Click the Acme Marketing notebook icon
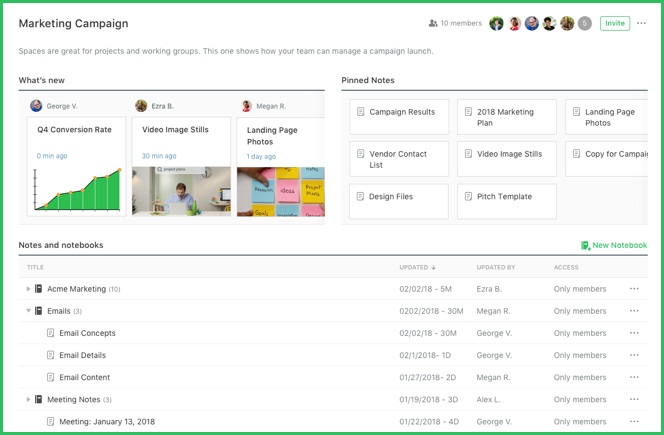The width and height of the screenshot is (664, 435). pyautogui.click(x=39, y=289)
